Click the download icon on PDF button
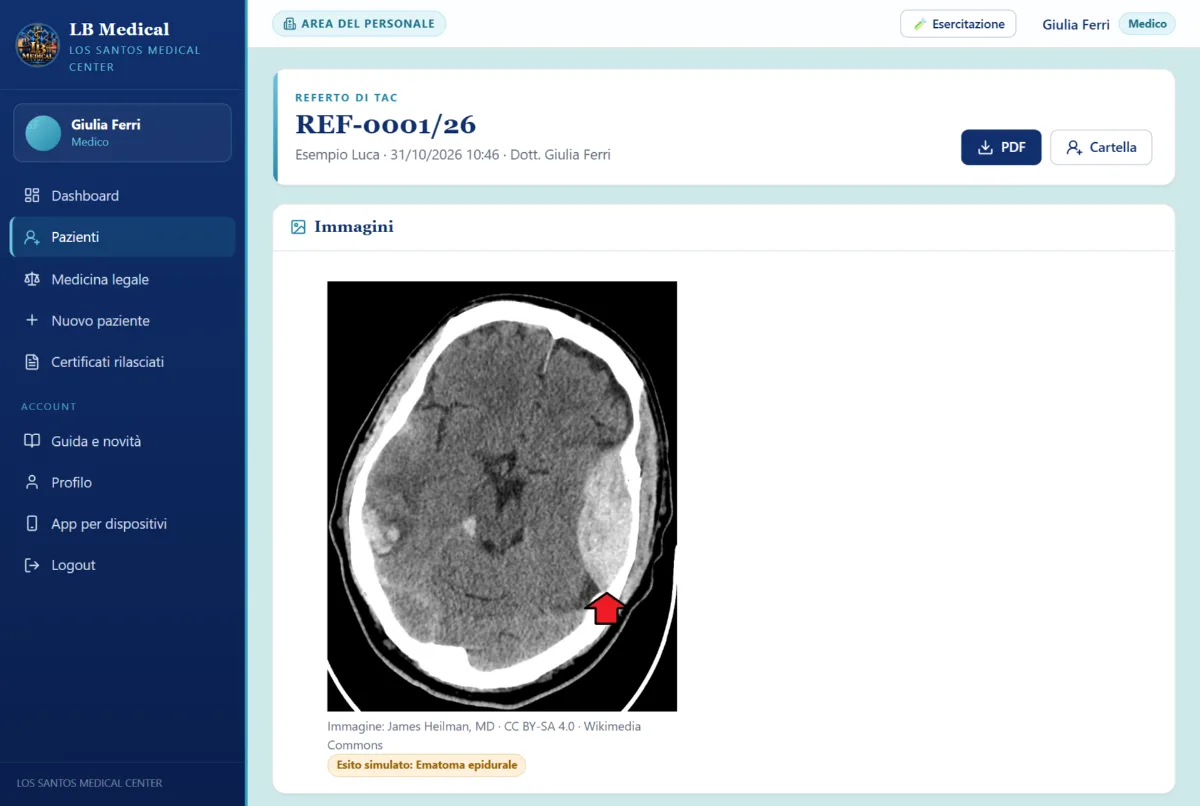Screen dimensions: 1200x806 coord(985,148)
